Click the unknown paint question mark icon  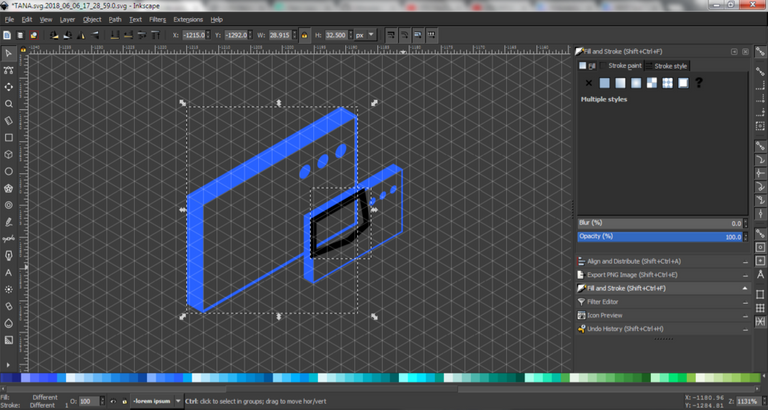698,83
